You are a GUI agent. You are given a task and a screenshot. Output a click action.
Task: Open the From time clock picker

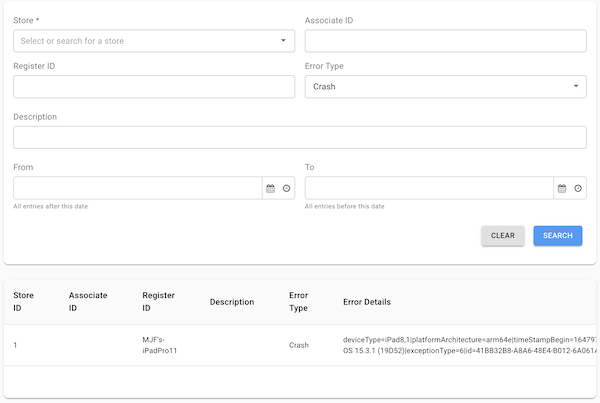tap(287, 188)
